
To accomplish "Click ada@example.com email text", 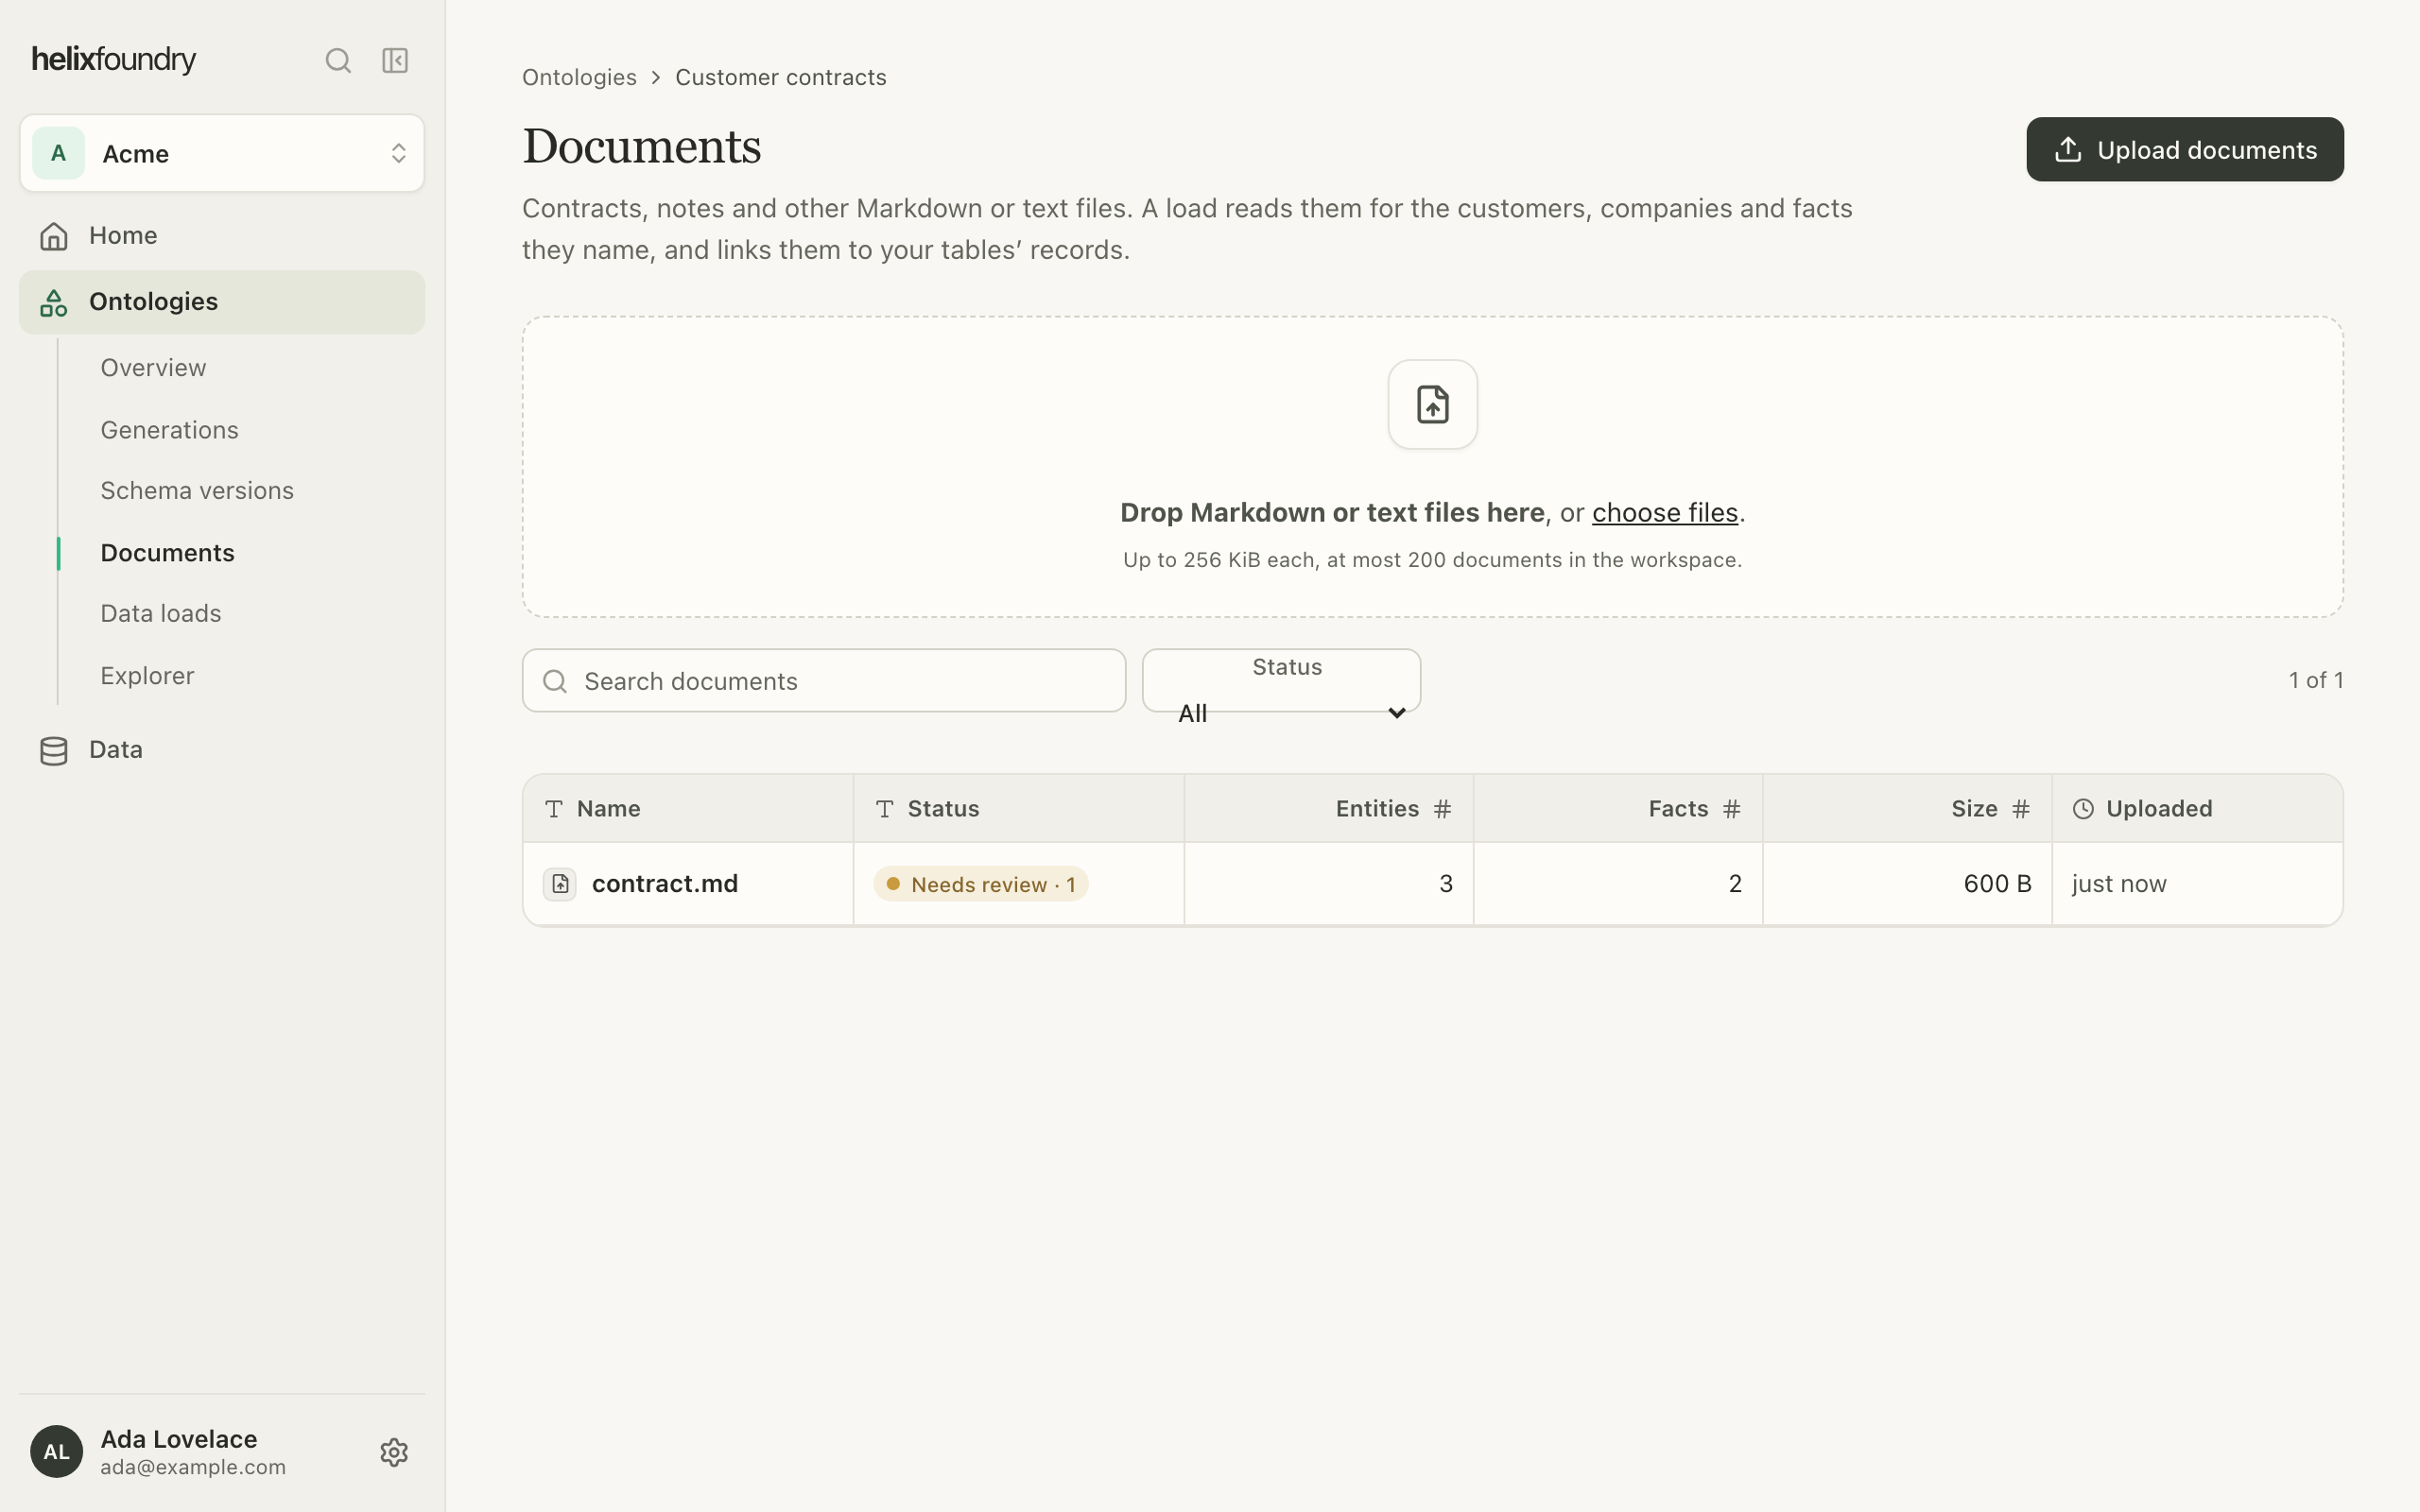I will tap(193, 1467).
